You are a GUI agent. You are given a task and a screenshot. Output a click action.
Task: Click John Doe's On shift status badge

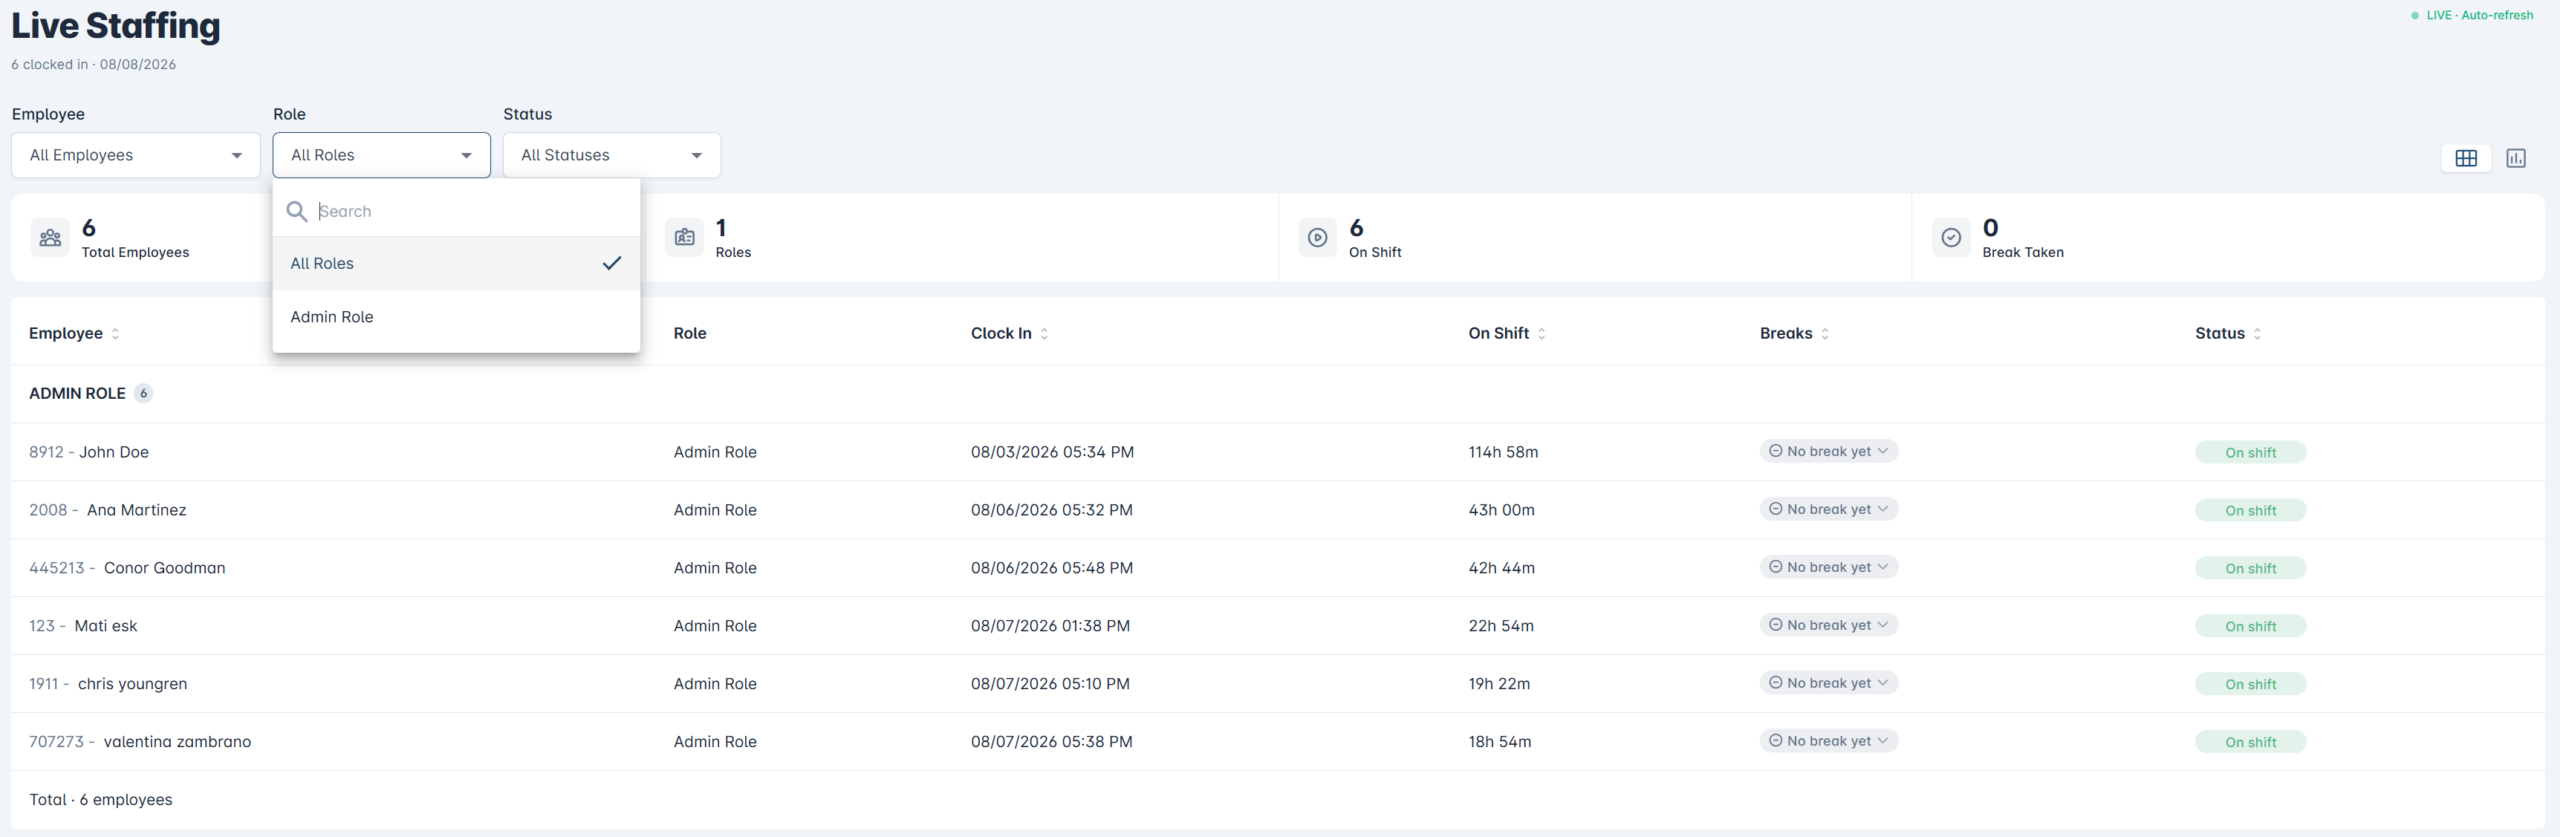click(x=2250, y=452)
